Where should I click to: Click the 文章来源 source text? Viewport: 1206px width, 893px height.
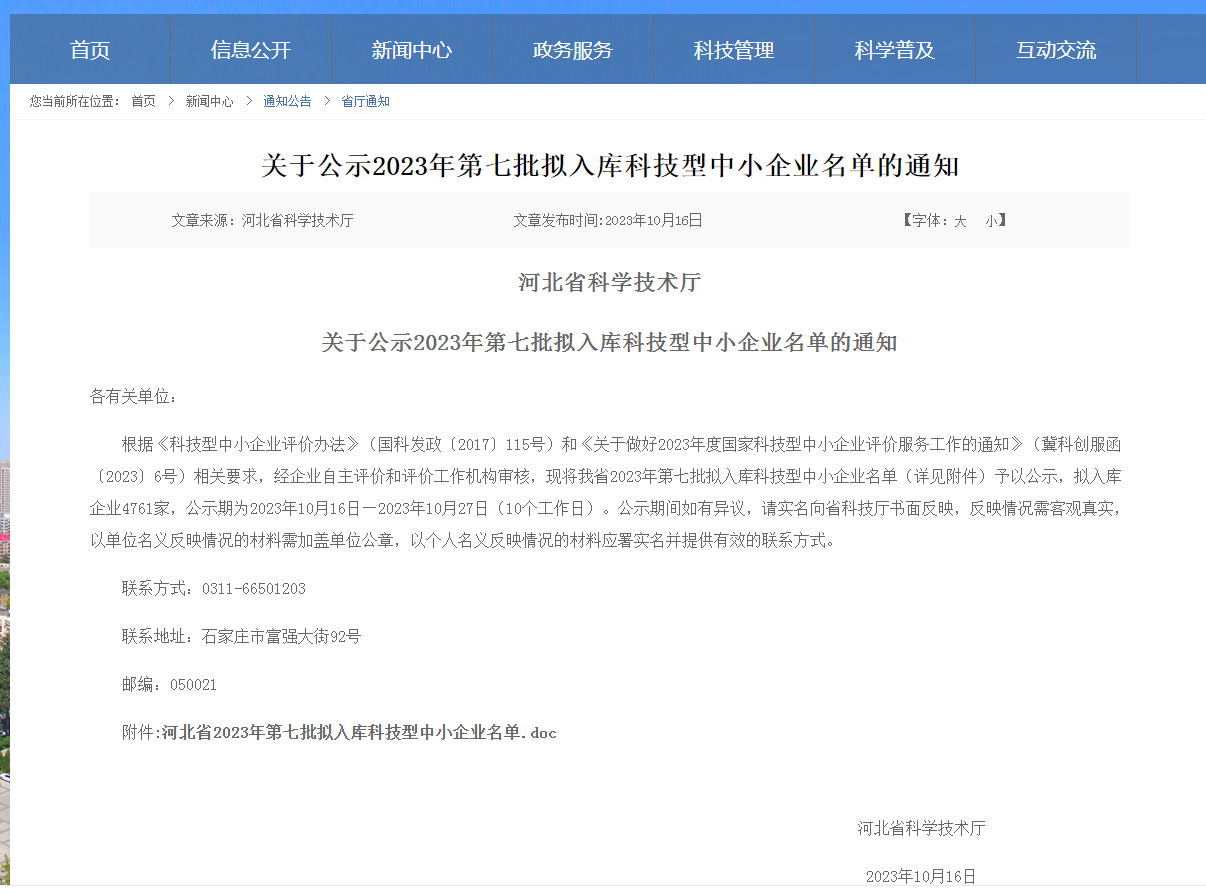(262, 221)
